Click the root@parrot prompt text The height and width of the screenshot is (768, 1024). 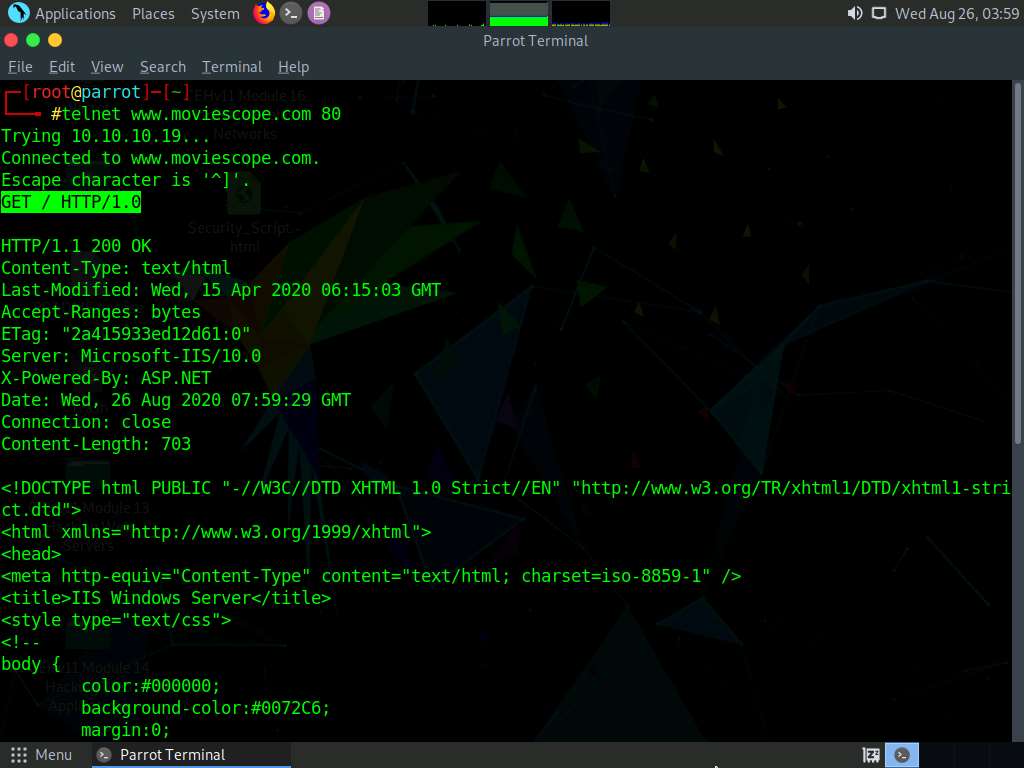86,92
